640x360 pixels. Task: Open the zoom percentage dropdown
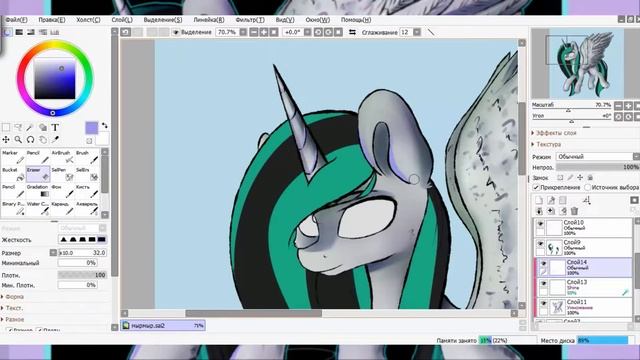point(243,32)
